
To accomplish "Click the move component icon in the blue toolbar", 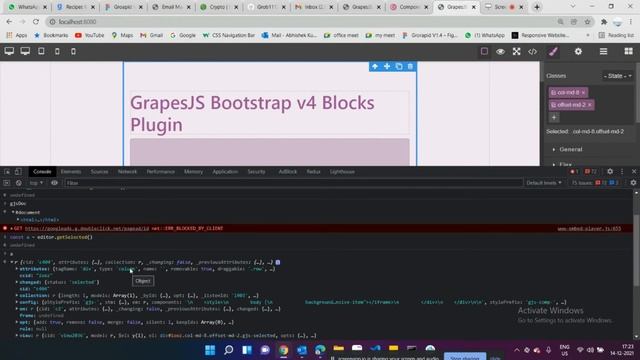I will pyautogui.click(x=387, y=67).
